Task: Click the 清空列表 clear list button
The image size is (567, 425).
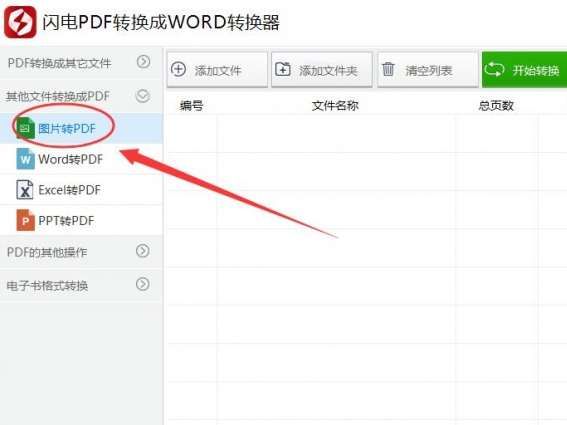Action: pyautogui.click(x=428, y=69)
